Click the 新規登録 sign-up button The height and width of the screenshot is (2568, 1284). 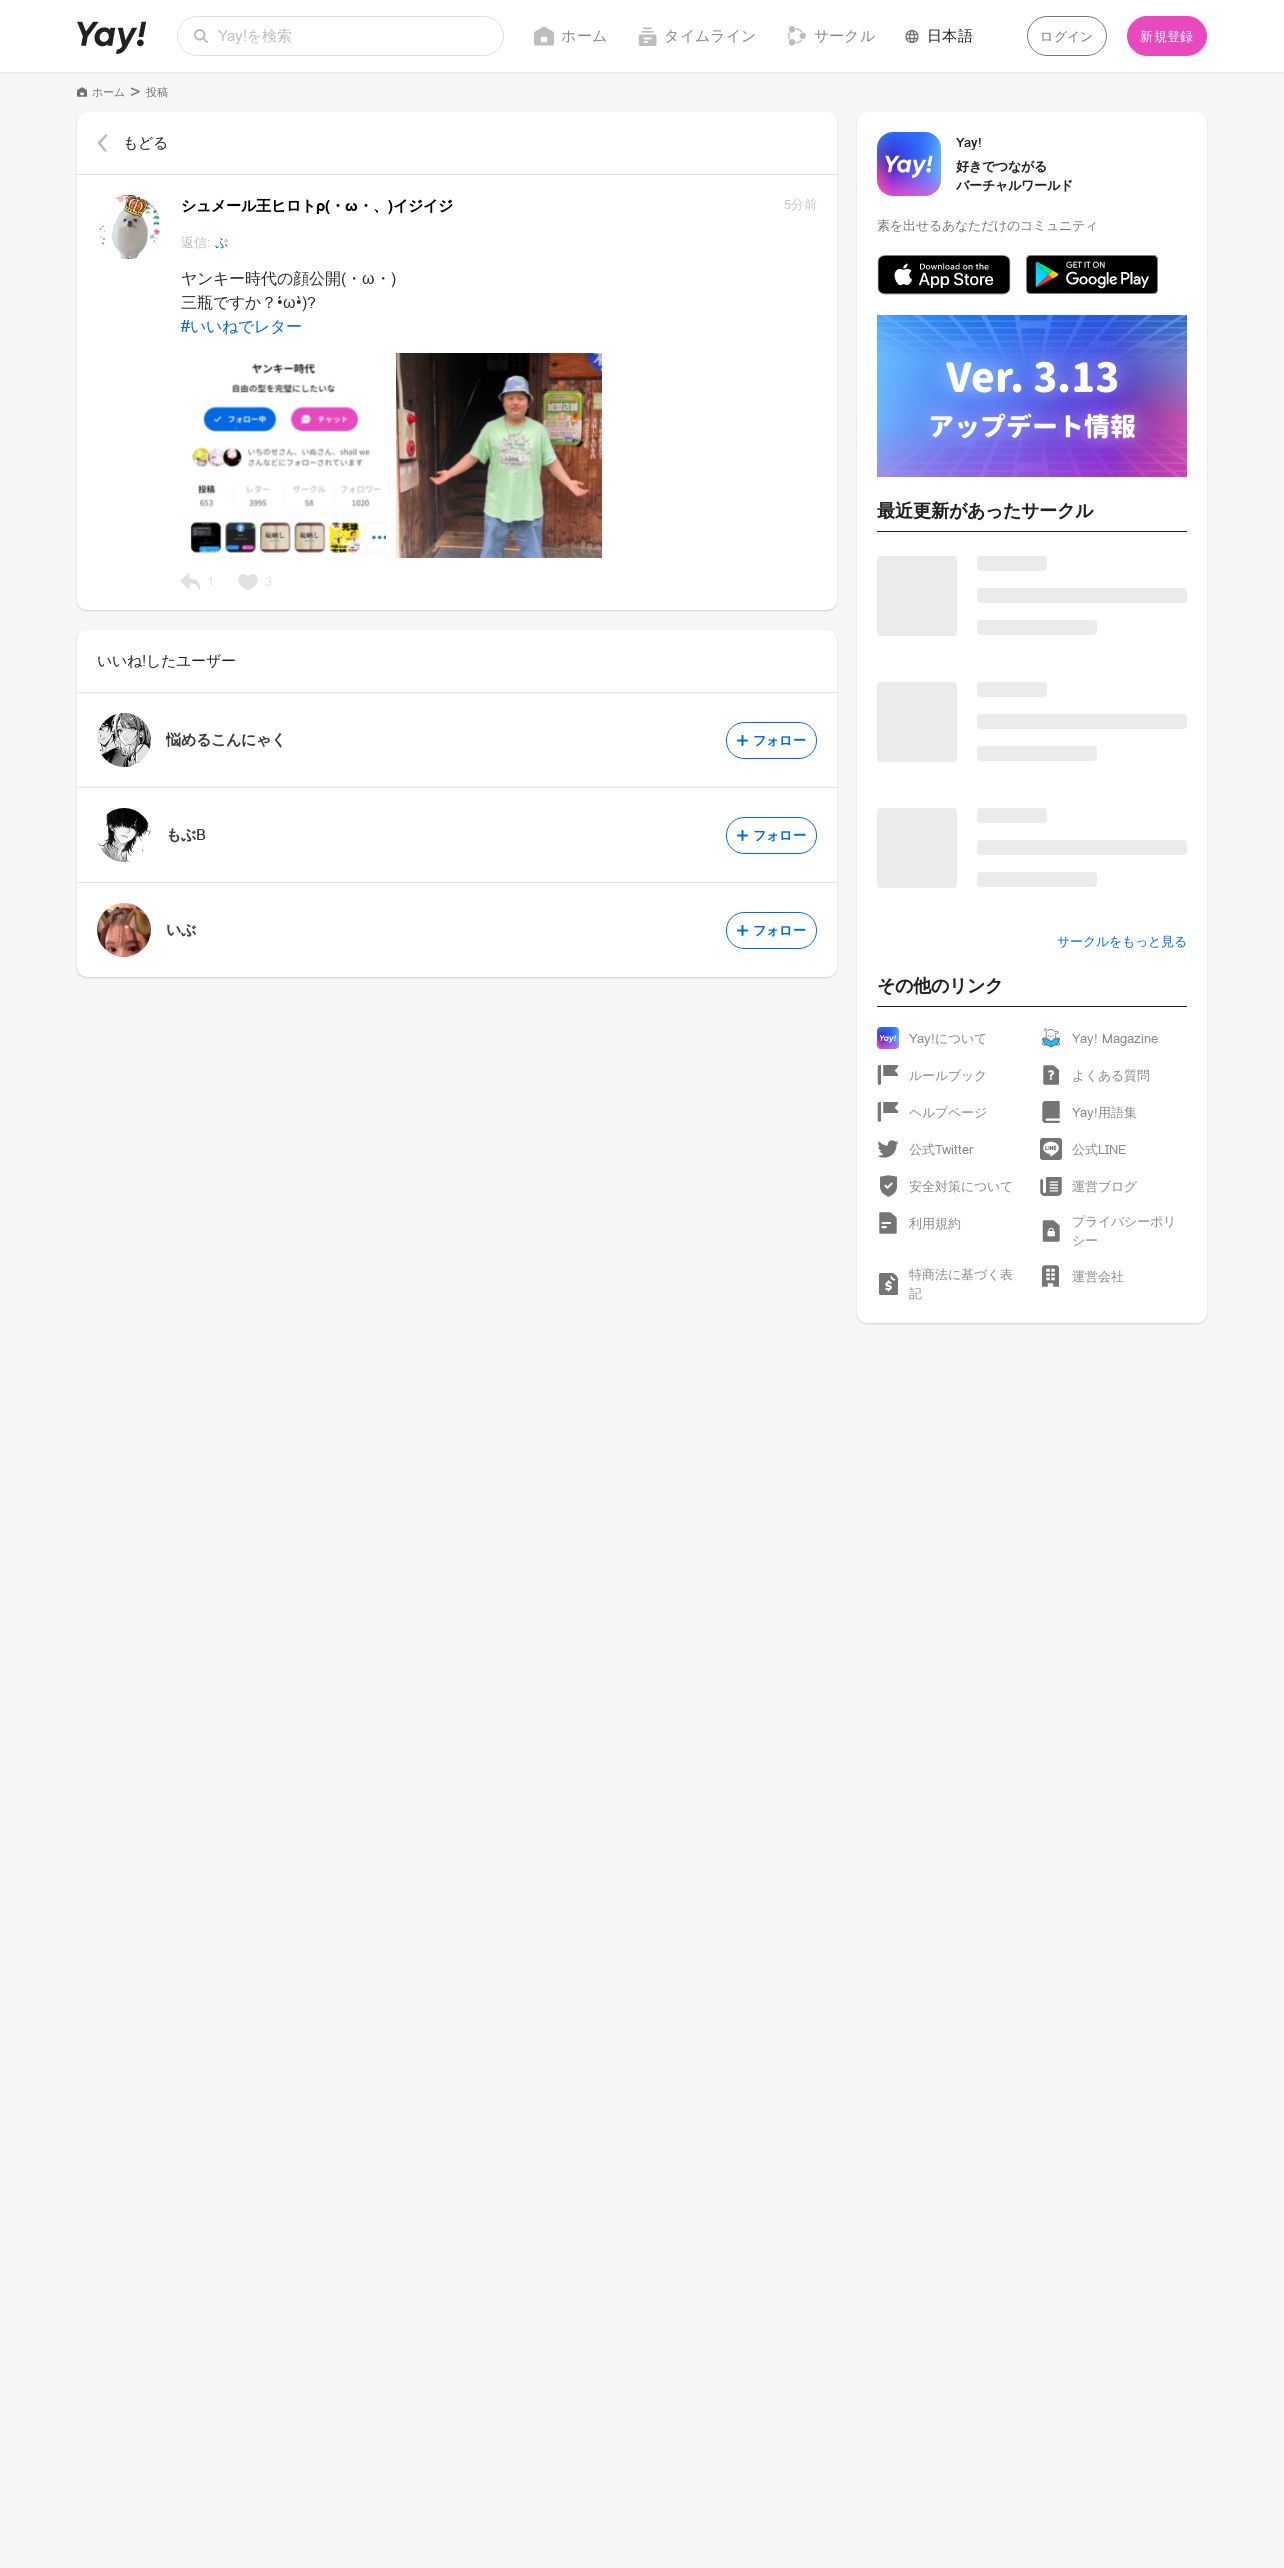pyautogui.click(x=1166, y=36)
